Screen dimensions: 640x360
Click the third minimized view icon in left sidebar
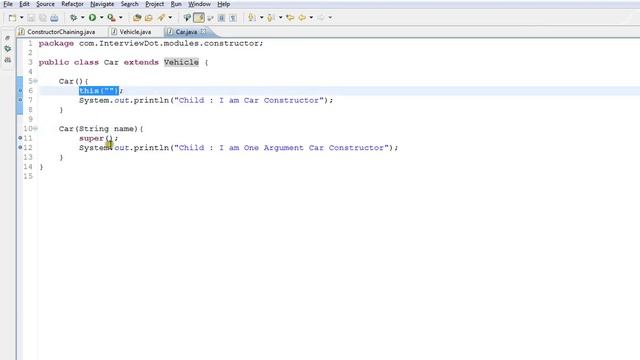click(7, 60)
